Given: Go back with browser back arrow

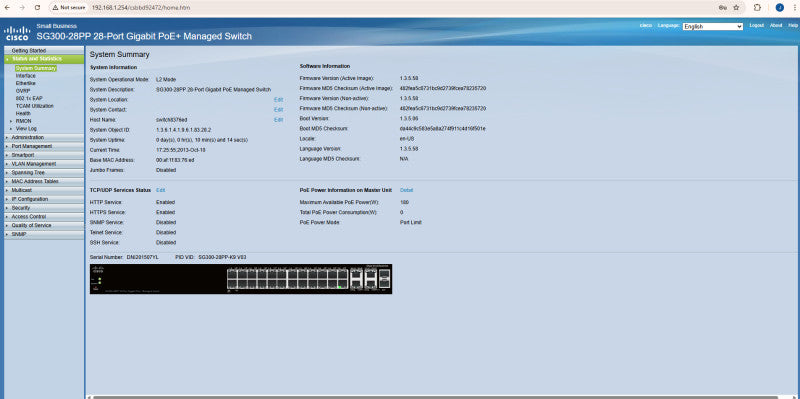Looking at the screenshot, I should (8, 8).
